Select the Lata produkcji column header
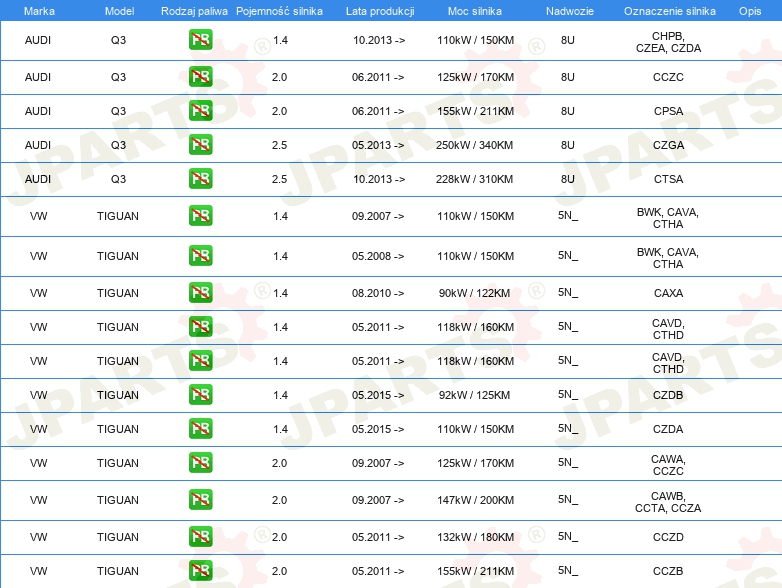The width and height of the screenshot is (782, 588). point(378,10)
